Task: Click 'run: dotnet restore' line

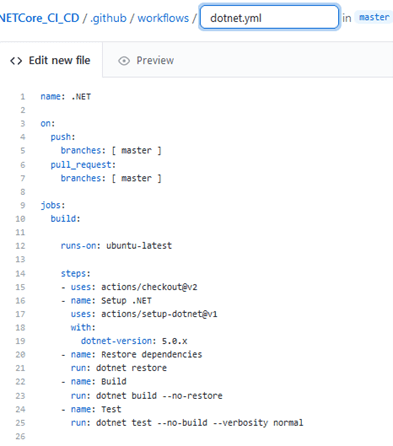Action: (x=119, y=368)
